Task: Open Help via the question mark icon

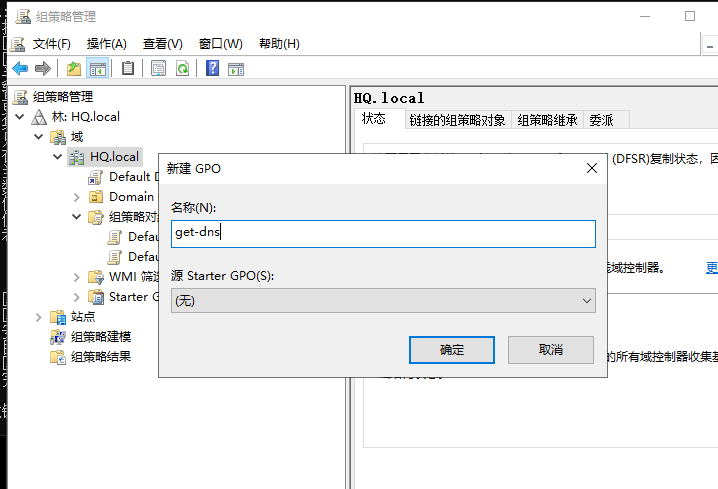Action: pyautogui.click(x=212, y=69)
